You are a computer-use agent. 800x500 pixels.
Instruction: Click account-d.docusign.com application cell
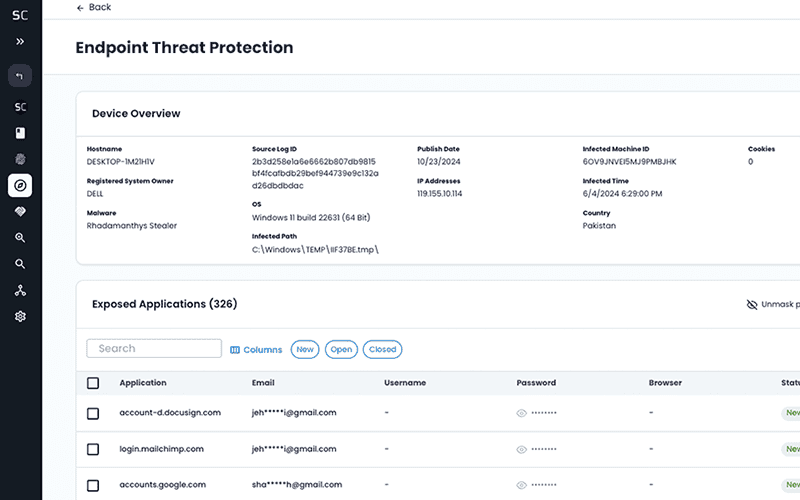pos(170,413)
